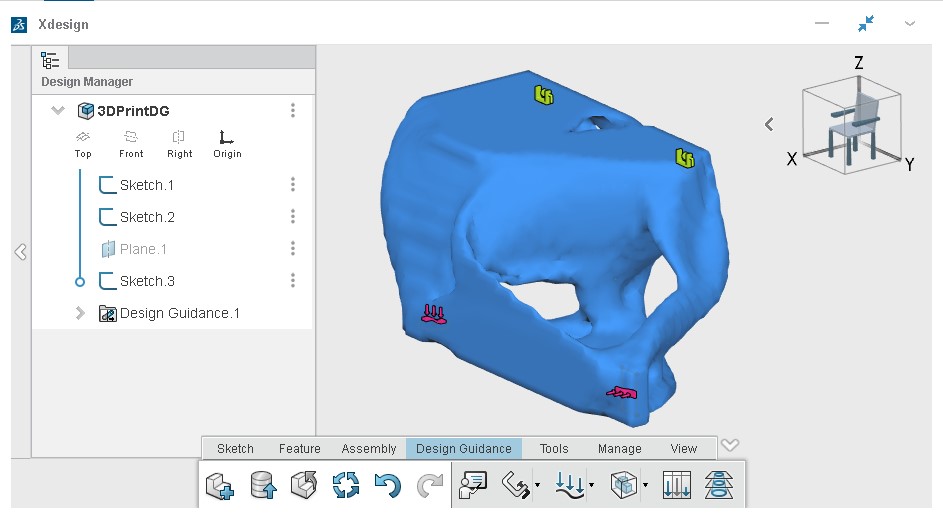Screen dimensions: 943x519
Task: Click the update refresh cycle icon
Action: (x=346, y=485)
